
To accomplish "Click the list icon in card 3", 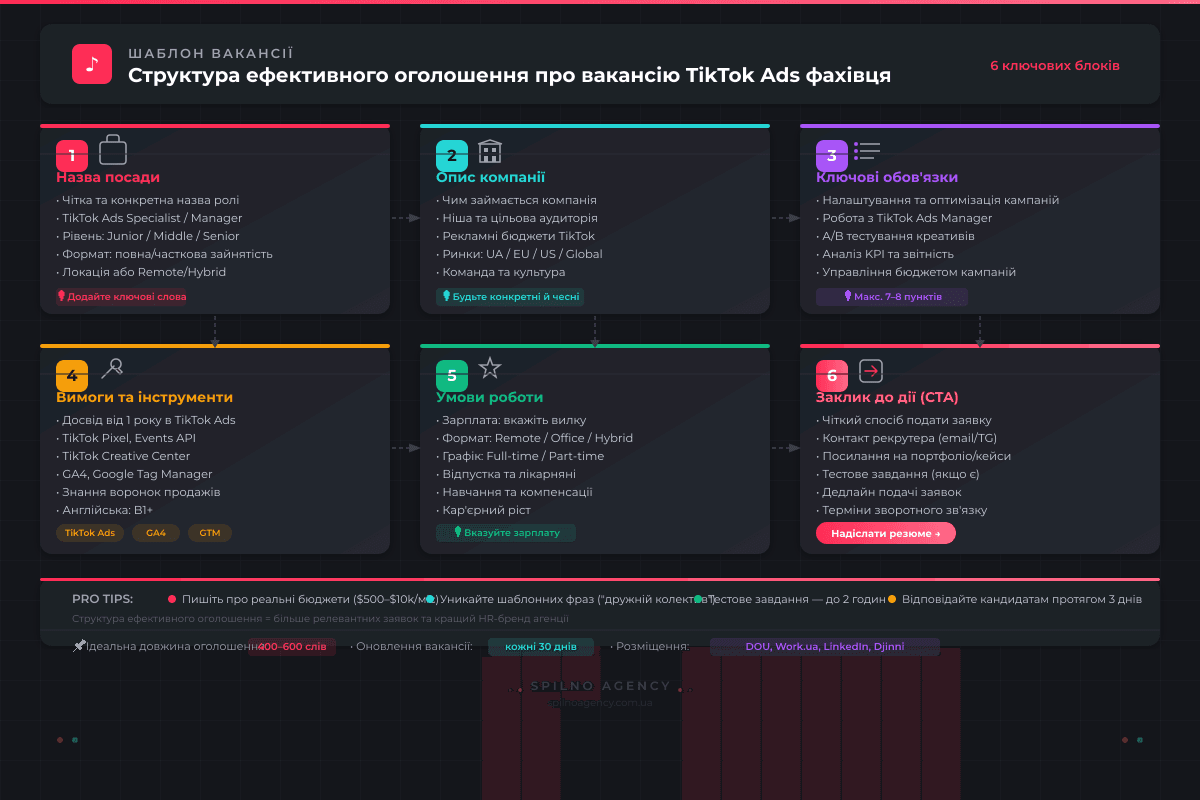I will tap(867, 151).
